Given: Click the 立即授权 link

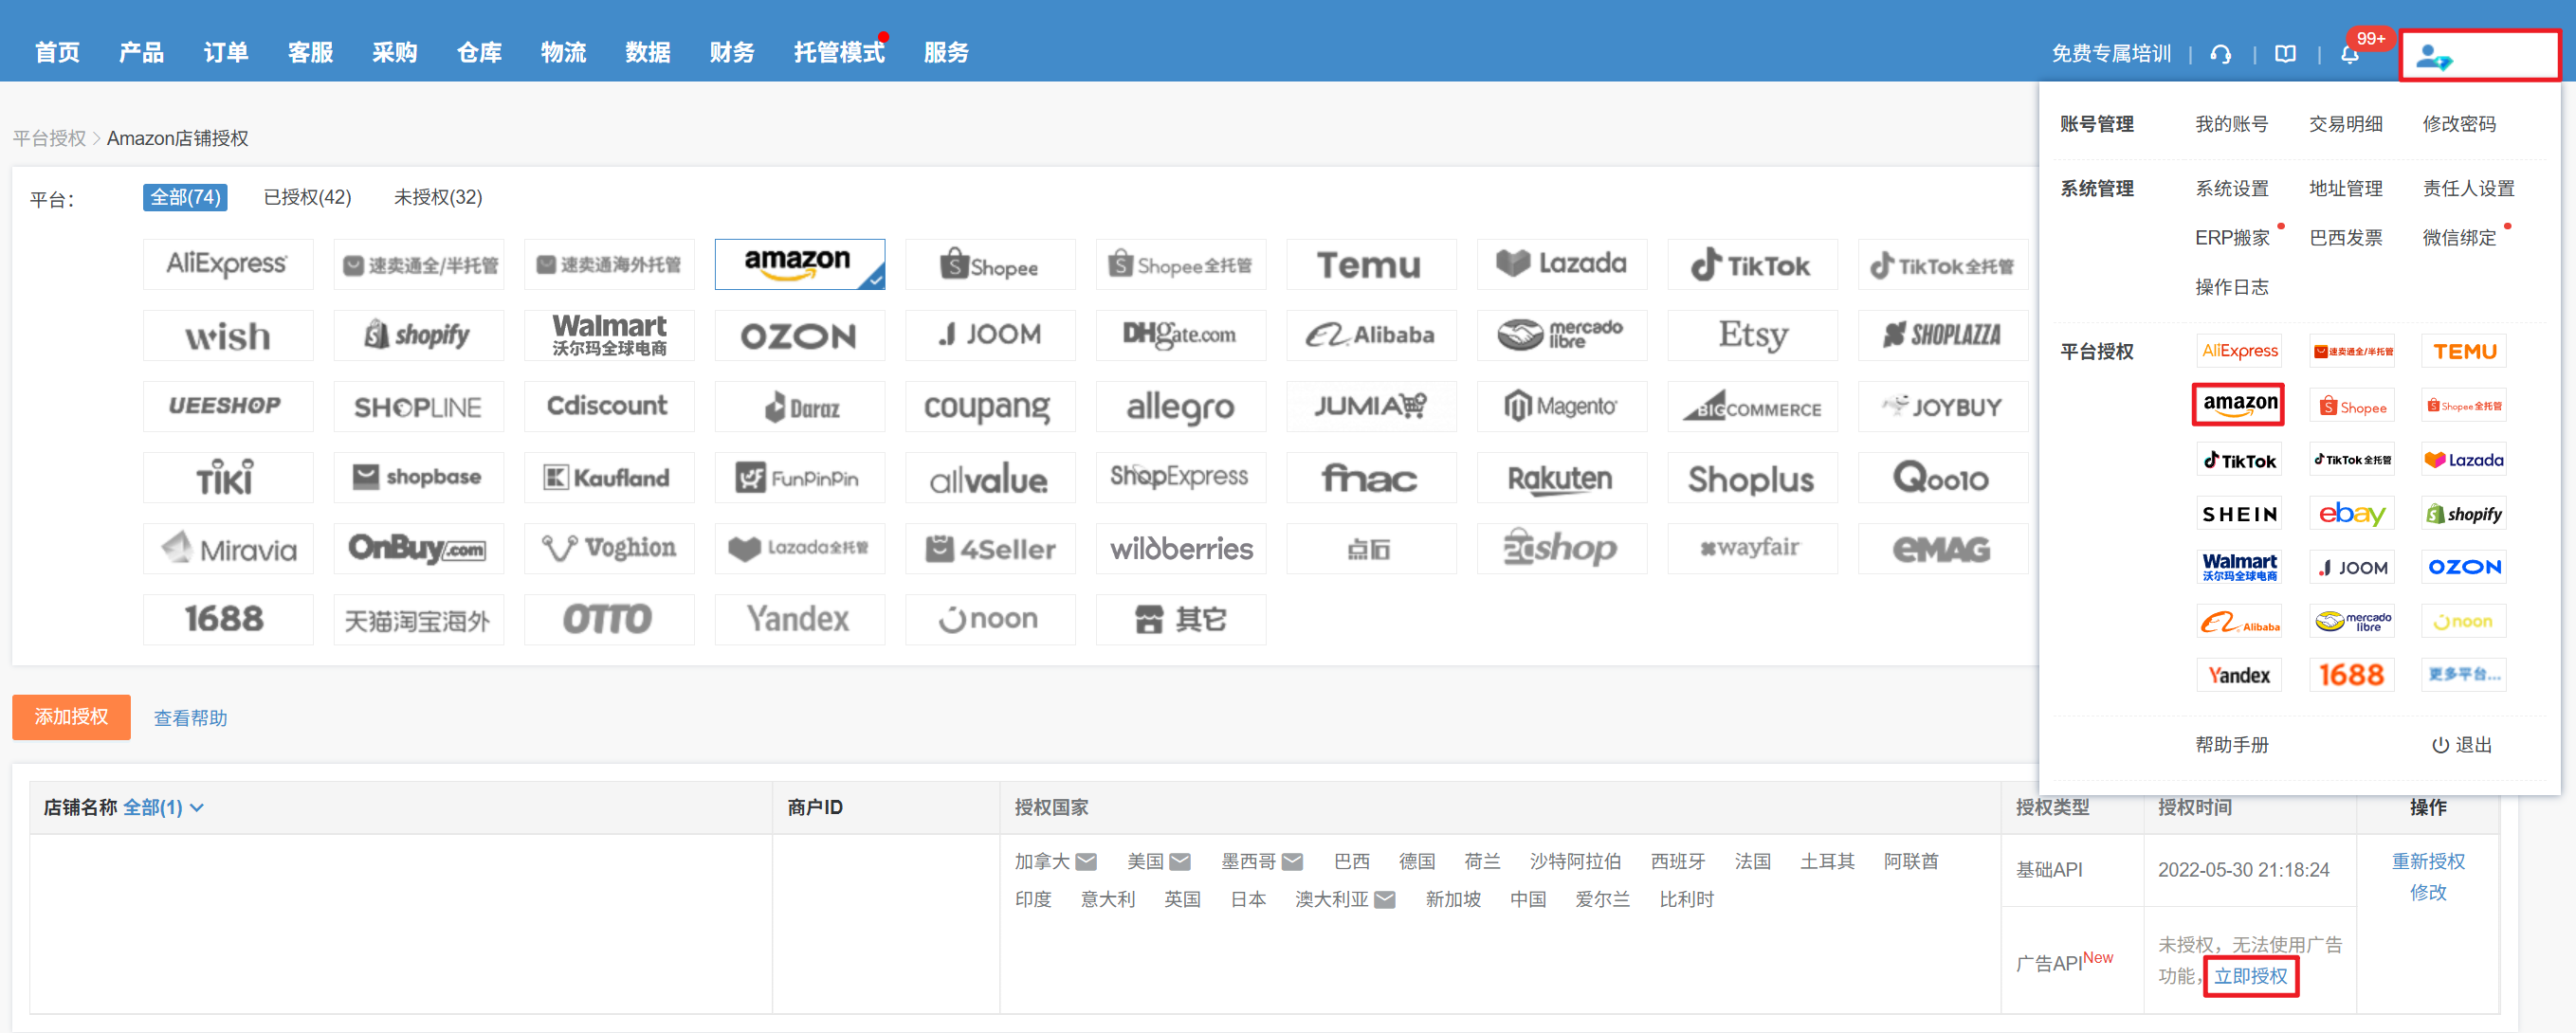Looking at the screenshot, I should tap(2250, 976).
